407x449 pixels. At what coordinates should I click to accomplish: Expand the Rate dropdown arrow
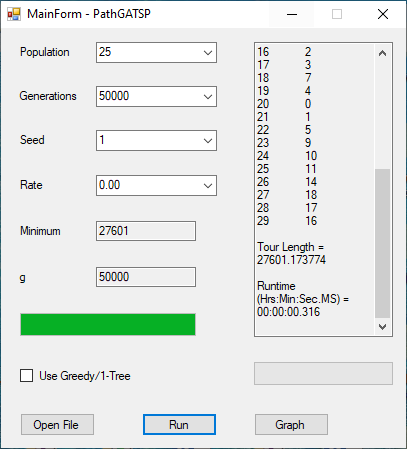pos(208,186)
